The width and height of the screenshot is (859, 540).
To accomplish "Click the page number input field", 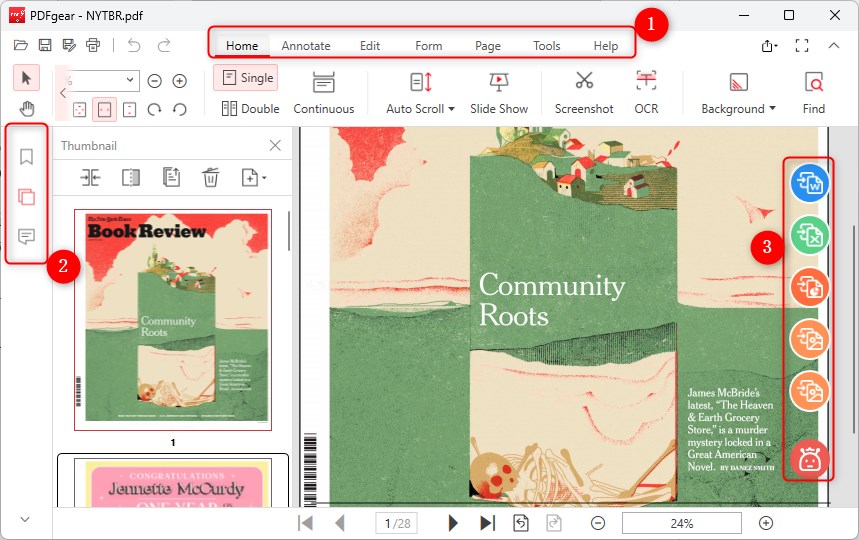I will [397, 524].
